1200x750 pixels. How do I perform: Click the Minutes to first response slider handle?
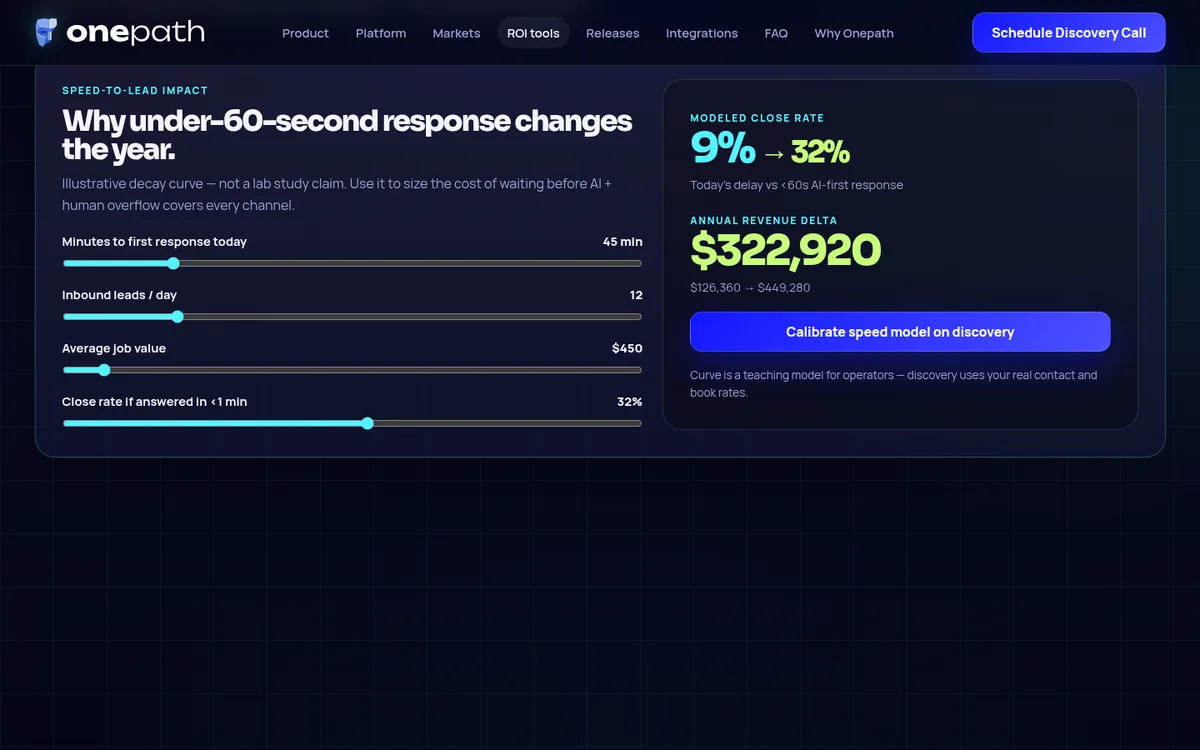pos(173,263)
